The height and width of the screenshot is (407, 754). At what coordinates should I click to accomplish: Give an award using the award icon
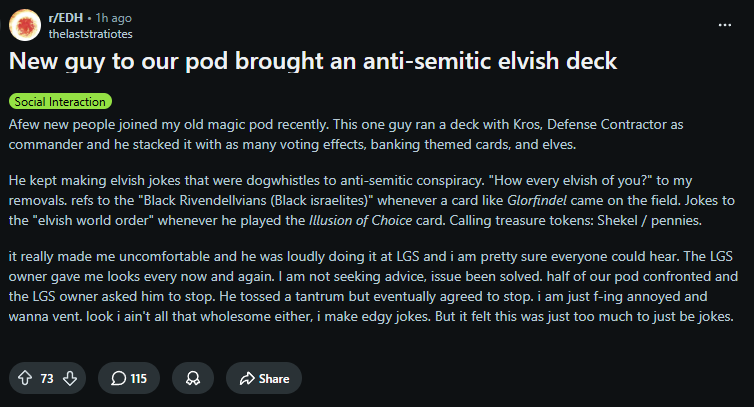(x=193, y=378)
